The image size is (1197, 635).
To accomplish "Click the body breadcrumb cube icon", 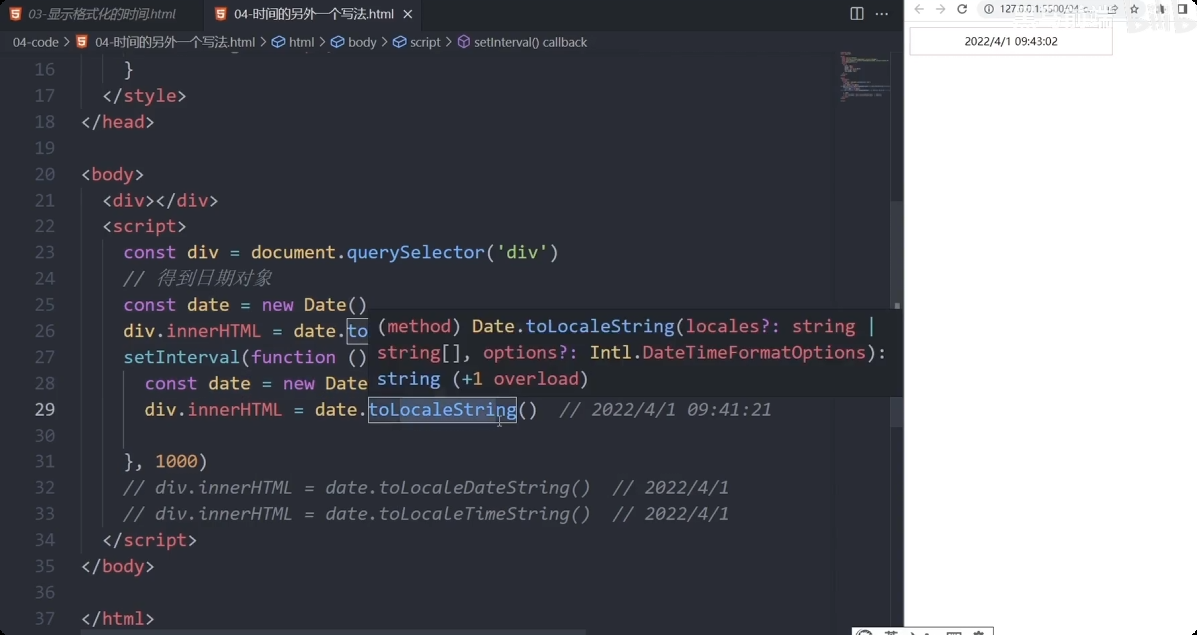I will tap(337, 42).
